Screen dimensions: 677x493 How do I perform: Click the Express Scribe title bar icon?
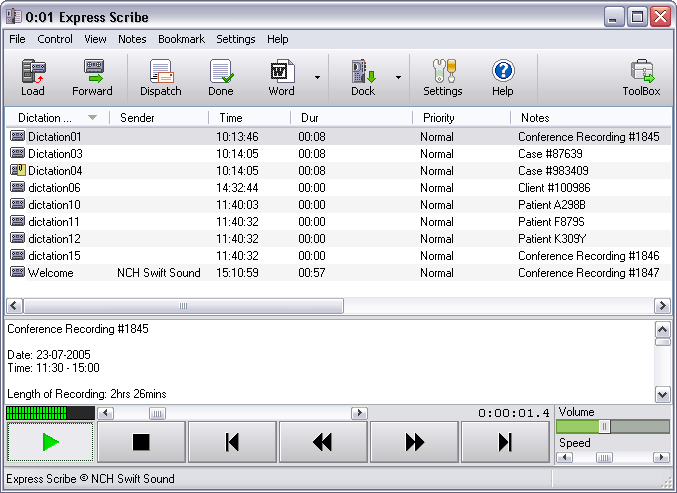point(13,16)
